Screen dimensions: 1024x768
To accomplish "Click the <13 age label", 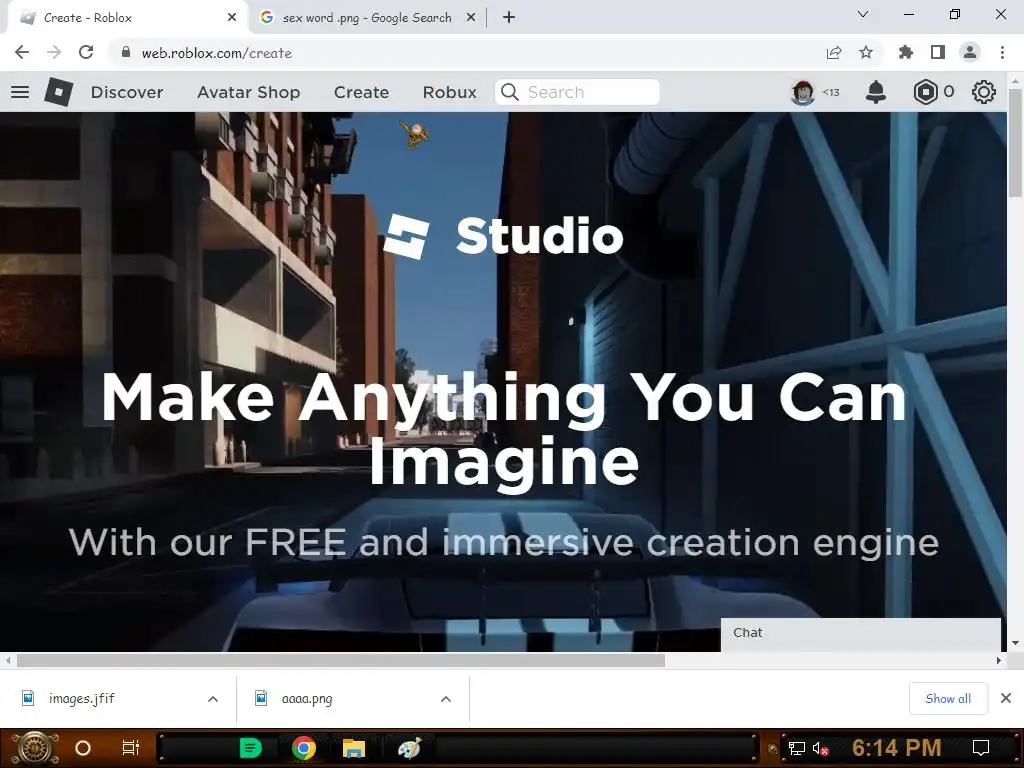I will pos(831,92).
